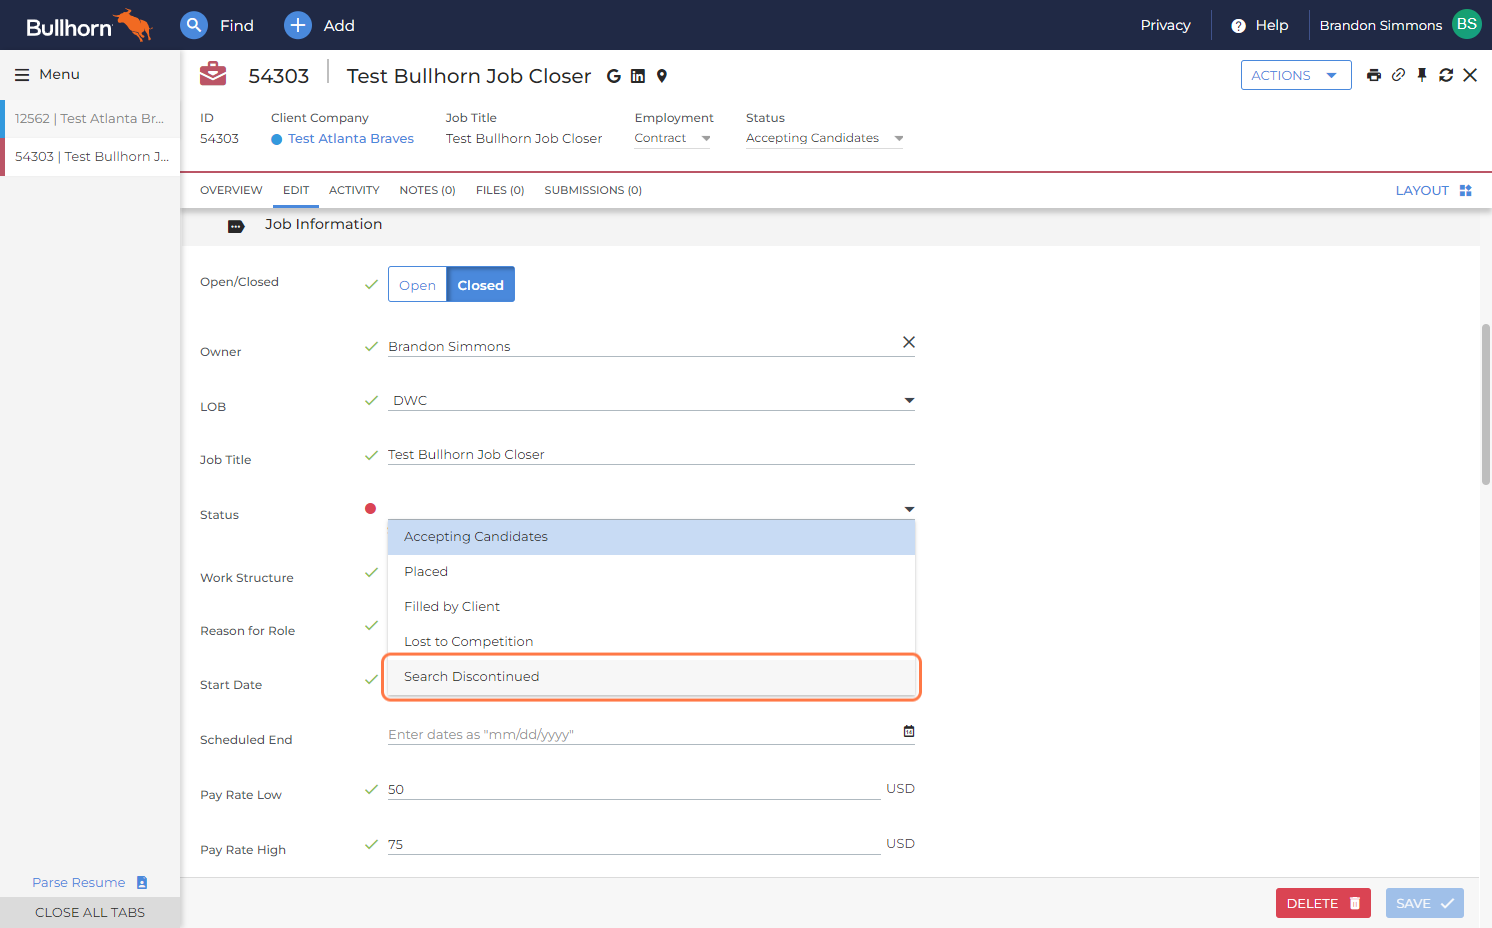Viewport: 1492px width, 928px height.
Task: Collapse the Status field dropdown arrow
Action: point(909,509)
